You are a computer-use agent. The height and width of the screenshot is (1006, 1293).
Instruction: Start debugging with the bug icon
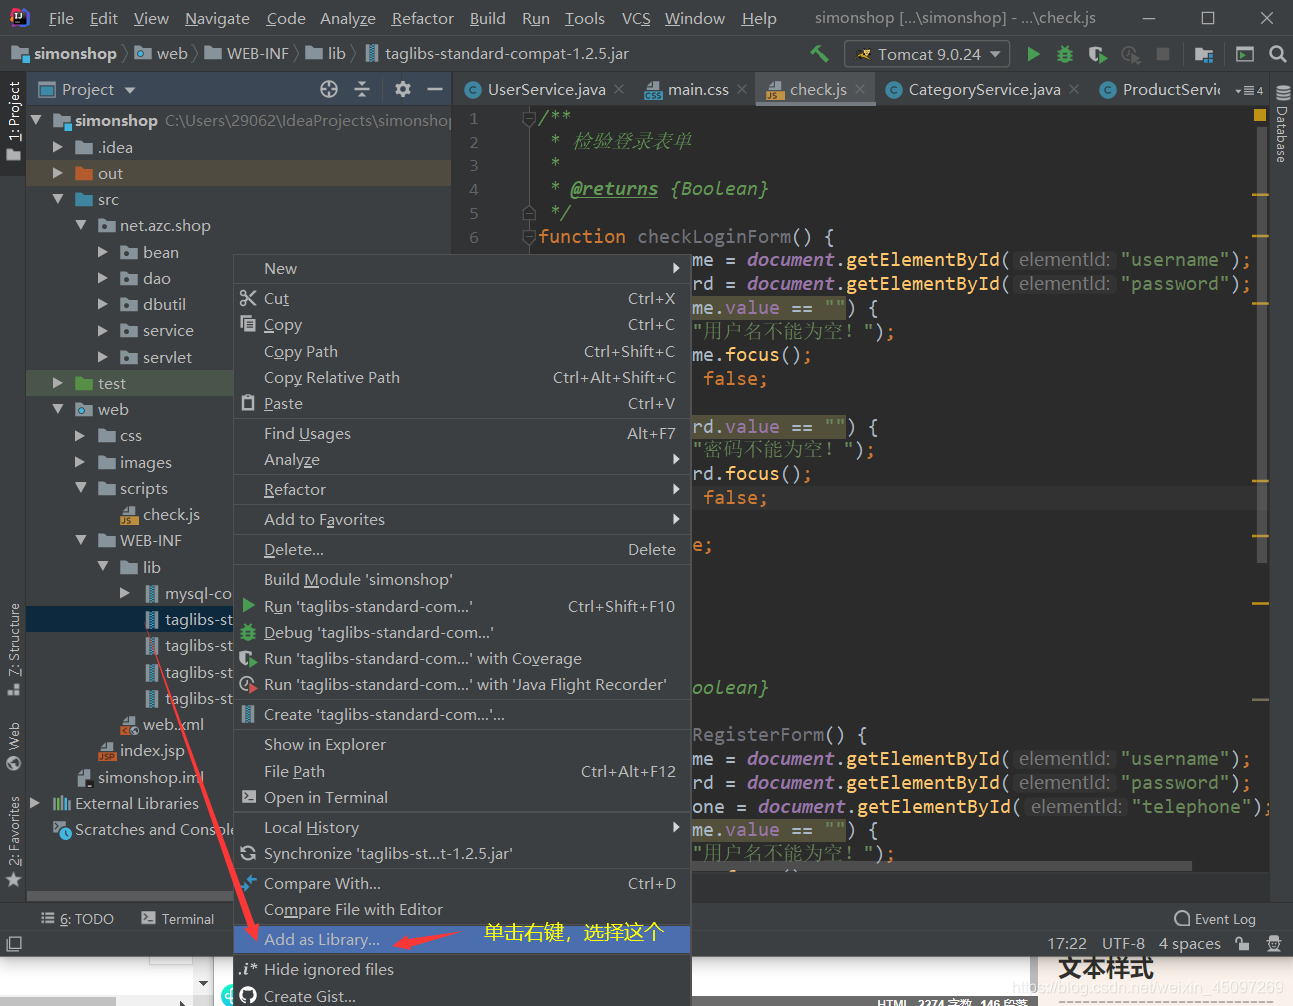point(1065,54)
